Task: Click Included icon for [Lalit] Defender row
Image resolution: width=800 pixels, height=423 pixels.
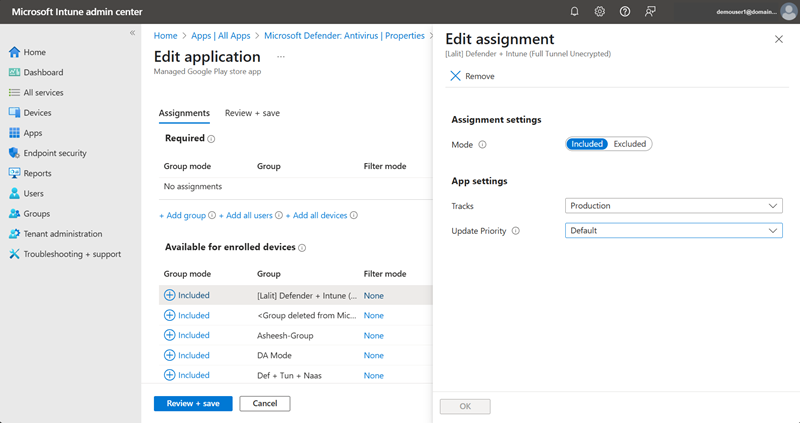Action: coord(169,295)
